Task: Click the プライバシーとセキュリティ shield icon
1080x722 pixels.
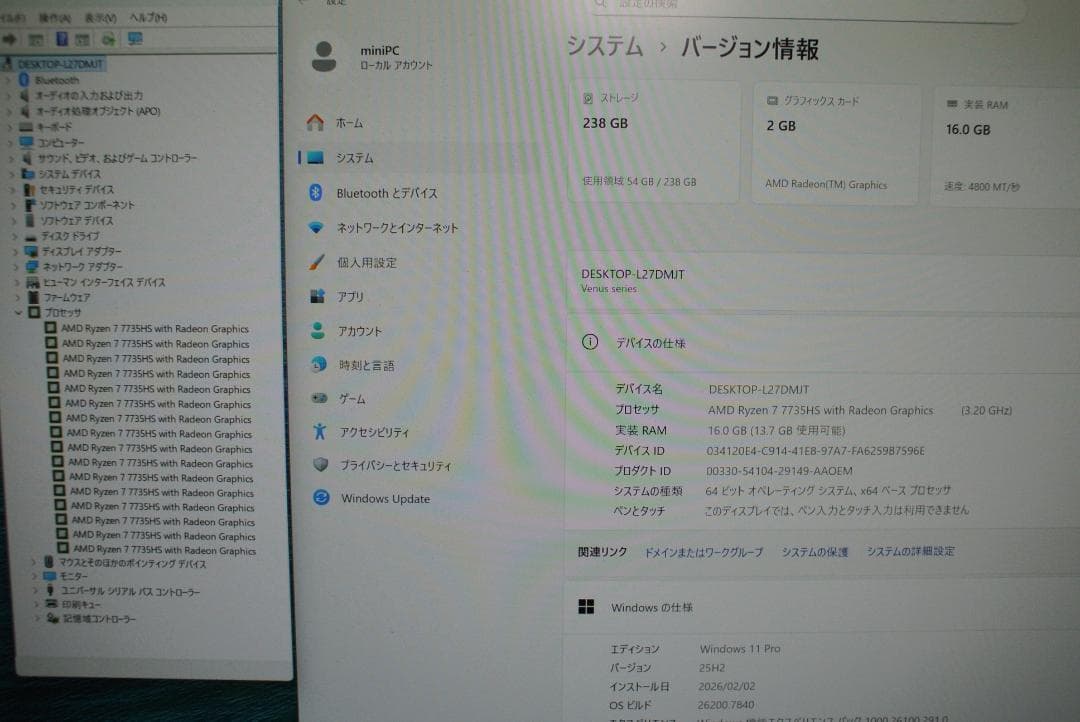Action: pyautogui.click(x=320, y=464)
